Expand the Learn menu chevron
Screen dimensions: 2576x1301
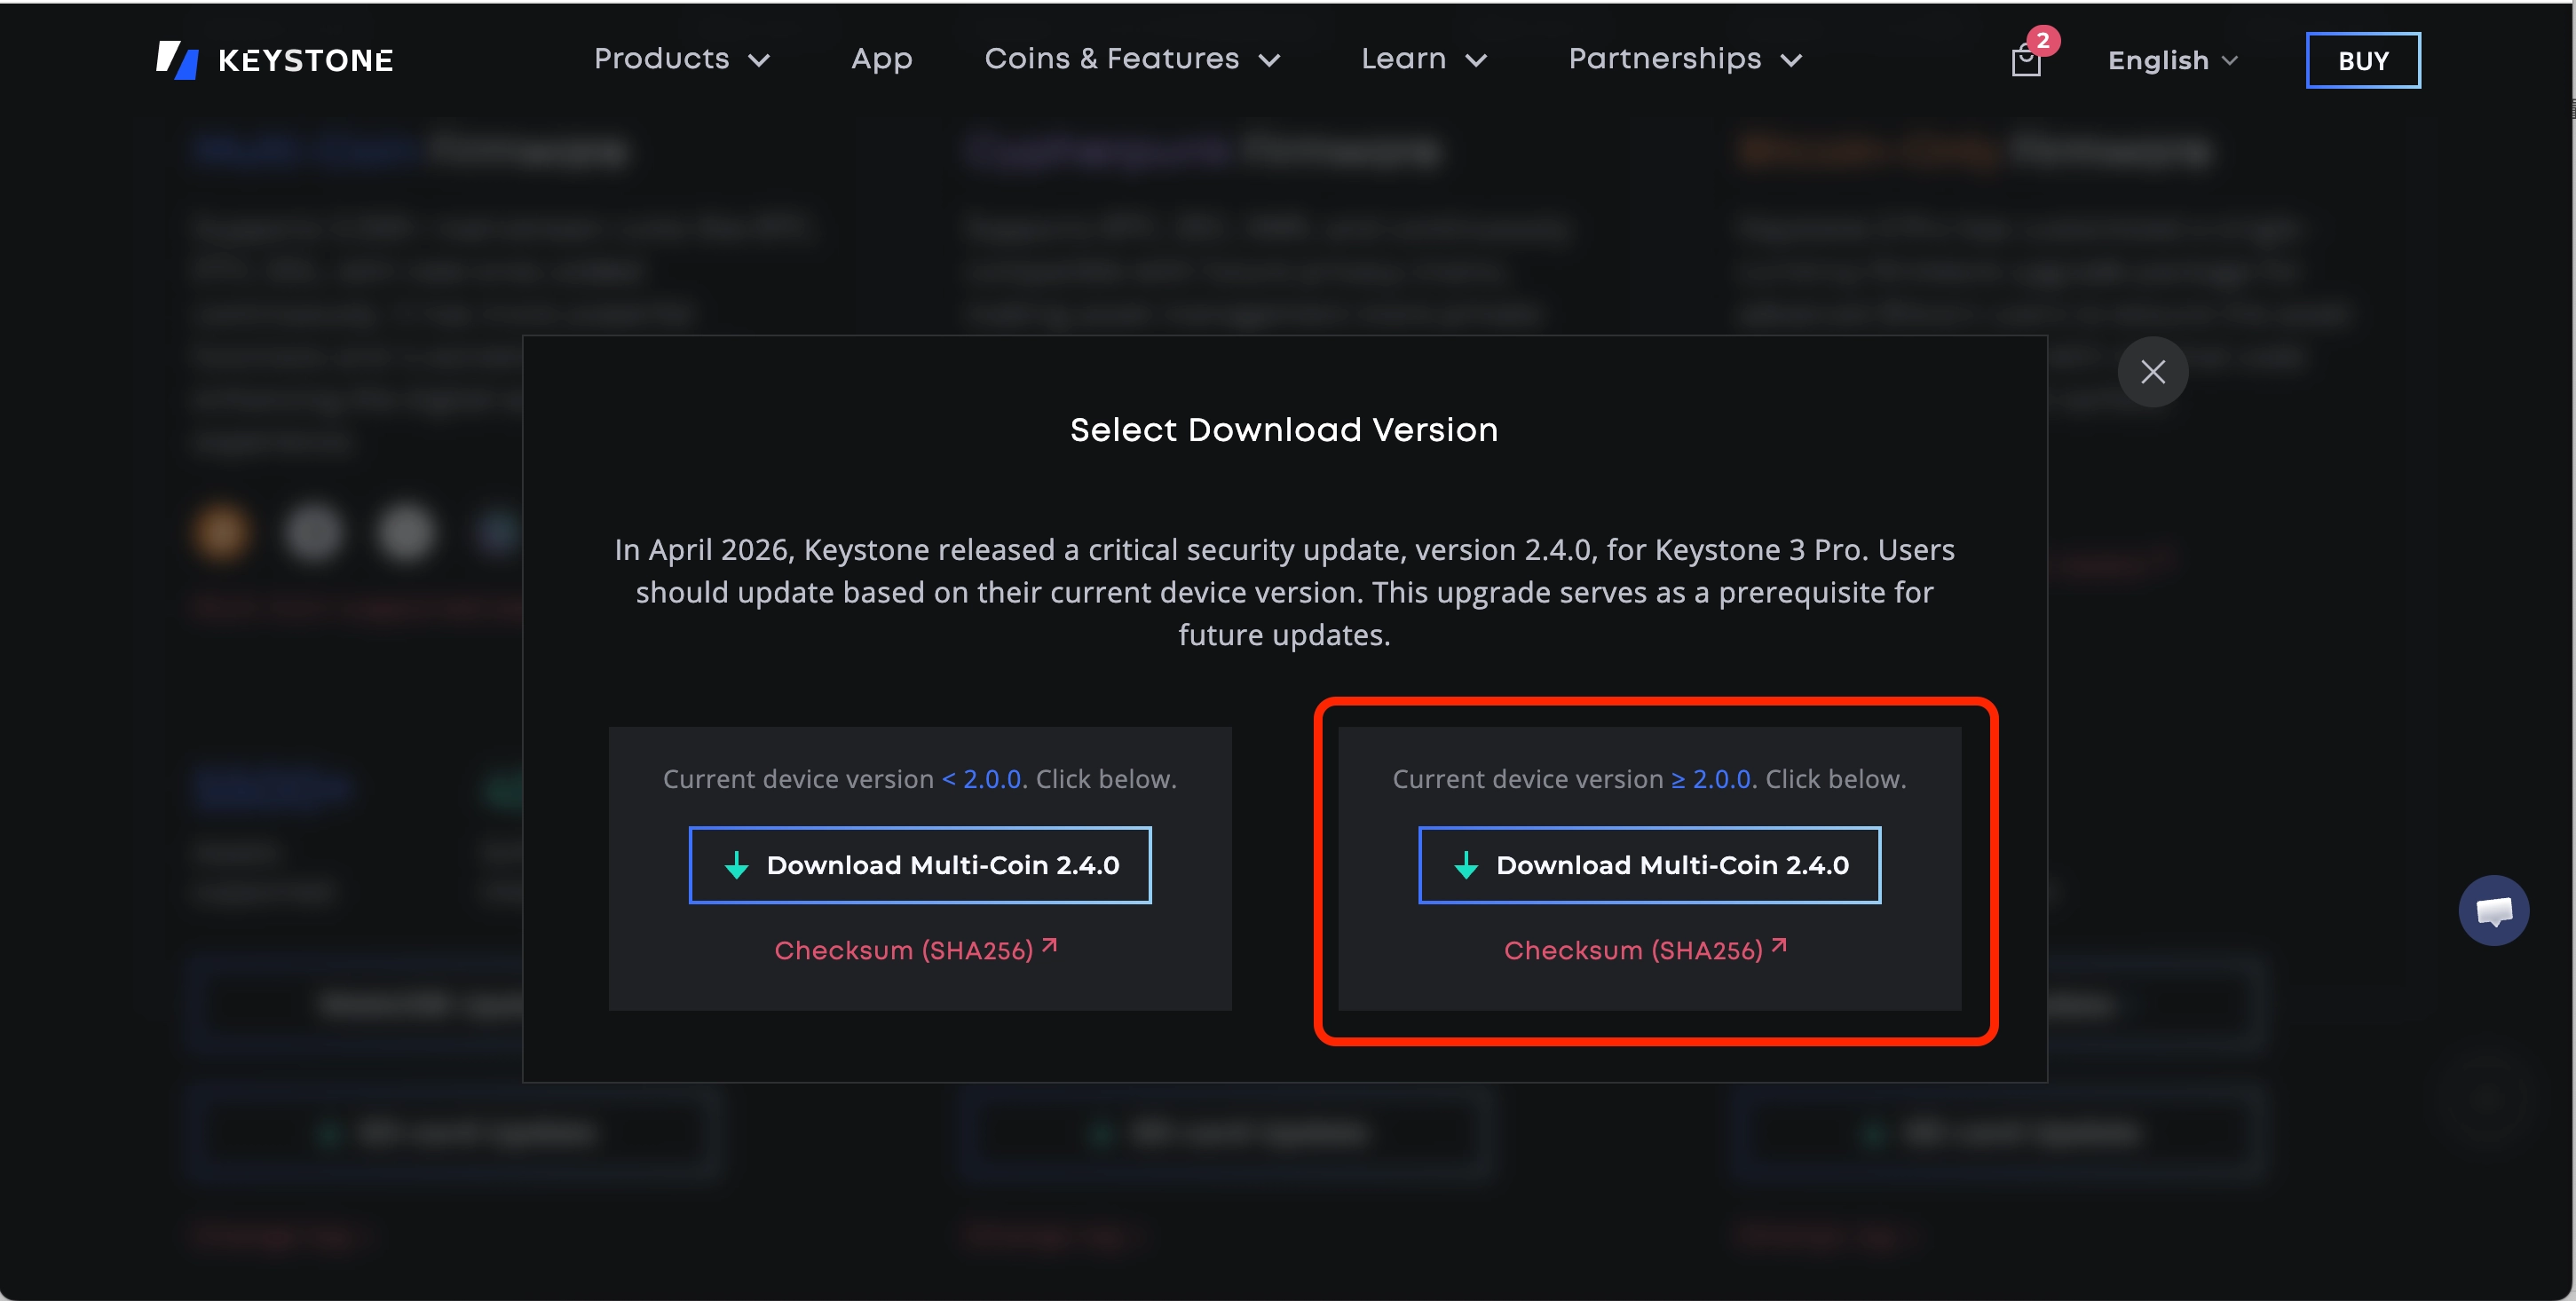tap(1476, 60)
